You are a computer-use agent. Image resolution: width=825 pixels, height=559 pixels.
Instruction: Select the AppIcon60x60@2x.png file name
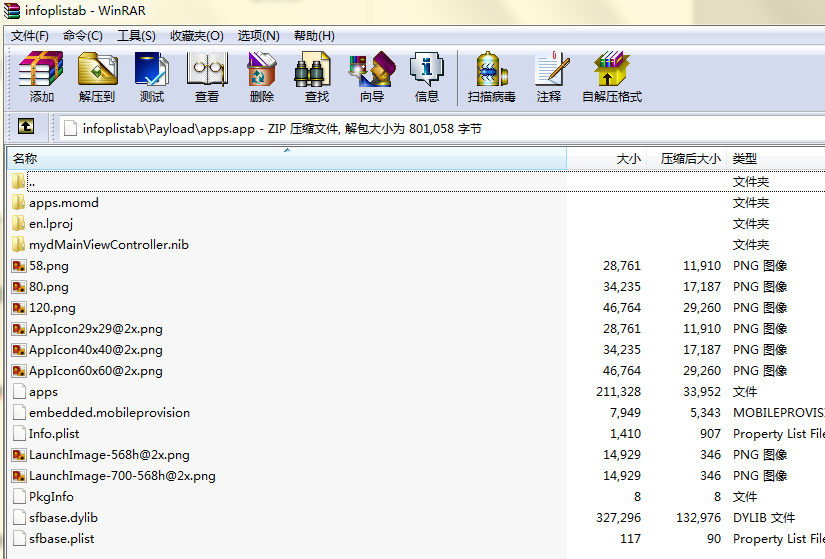pos(96,371)
